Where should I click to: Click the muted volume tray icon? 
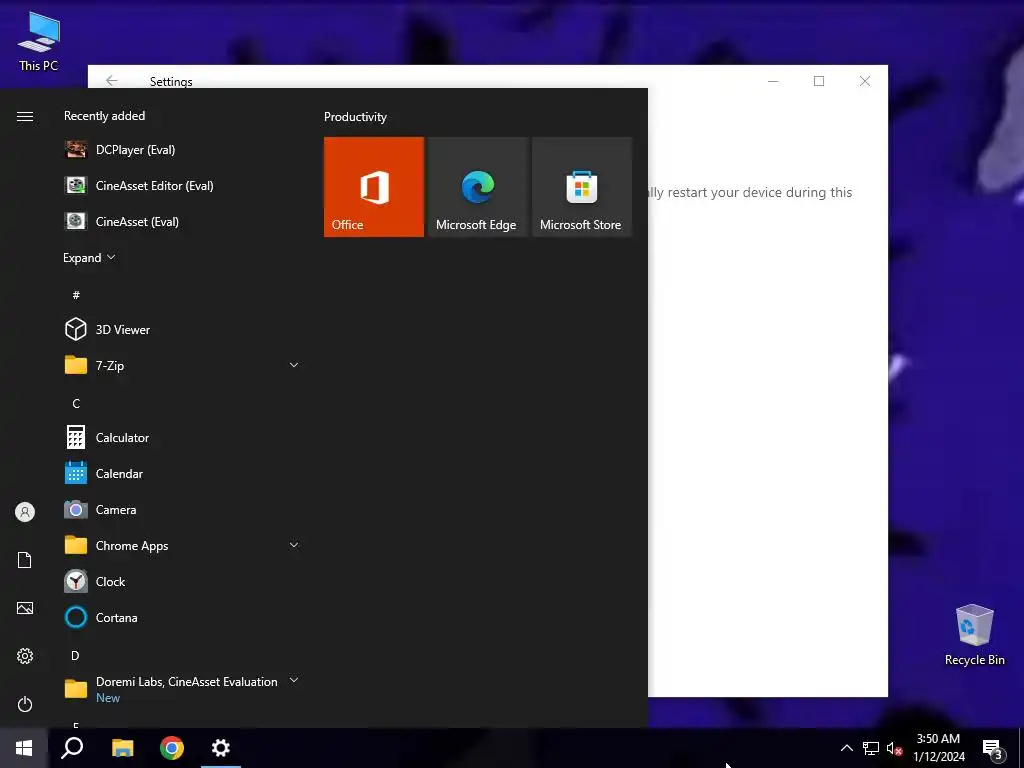(x=894, y=748)
